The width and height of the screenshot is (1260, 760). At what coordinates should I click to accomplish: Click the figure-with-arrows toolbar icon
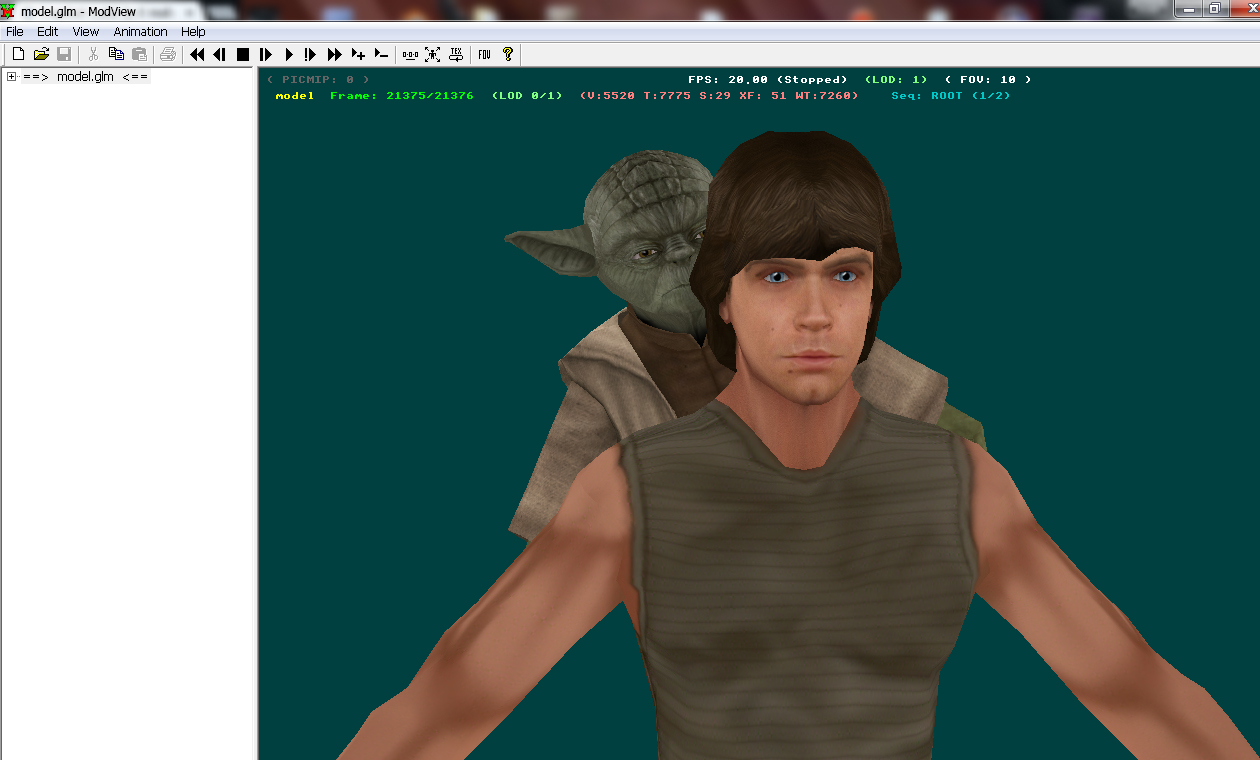pos(433,54)
